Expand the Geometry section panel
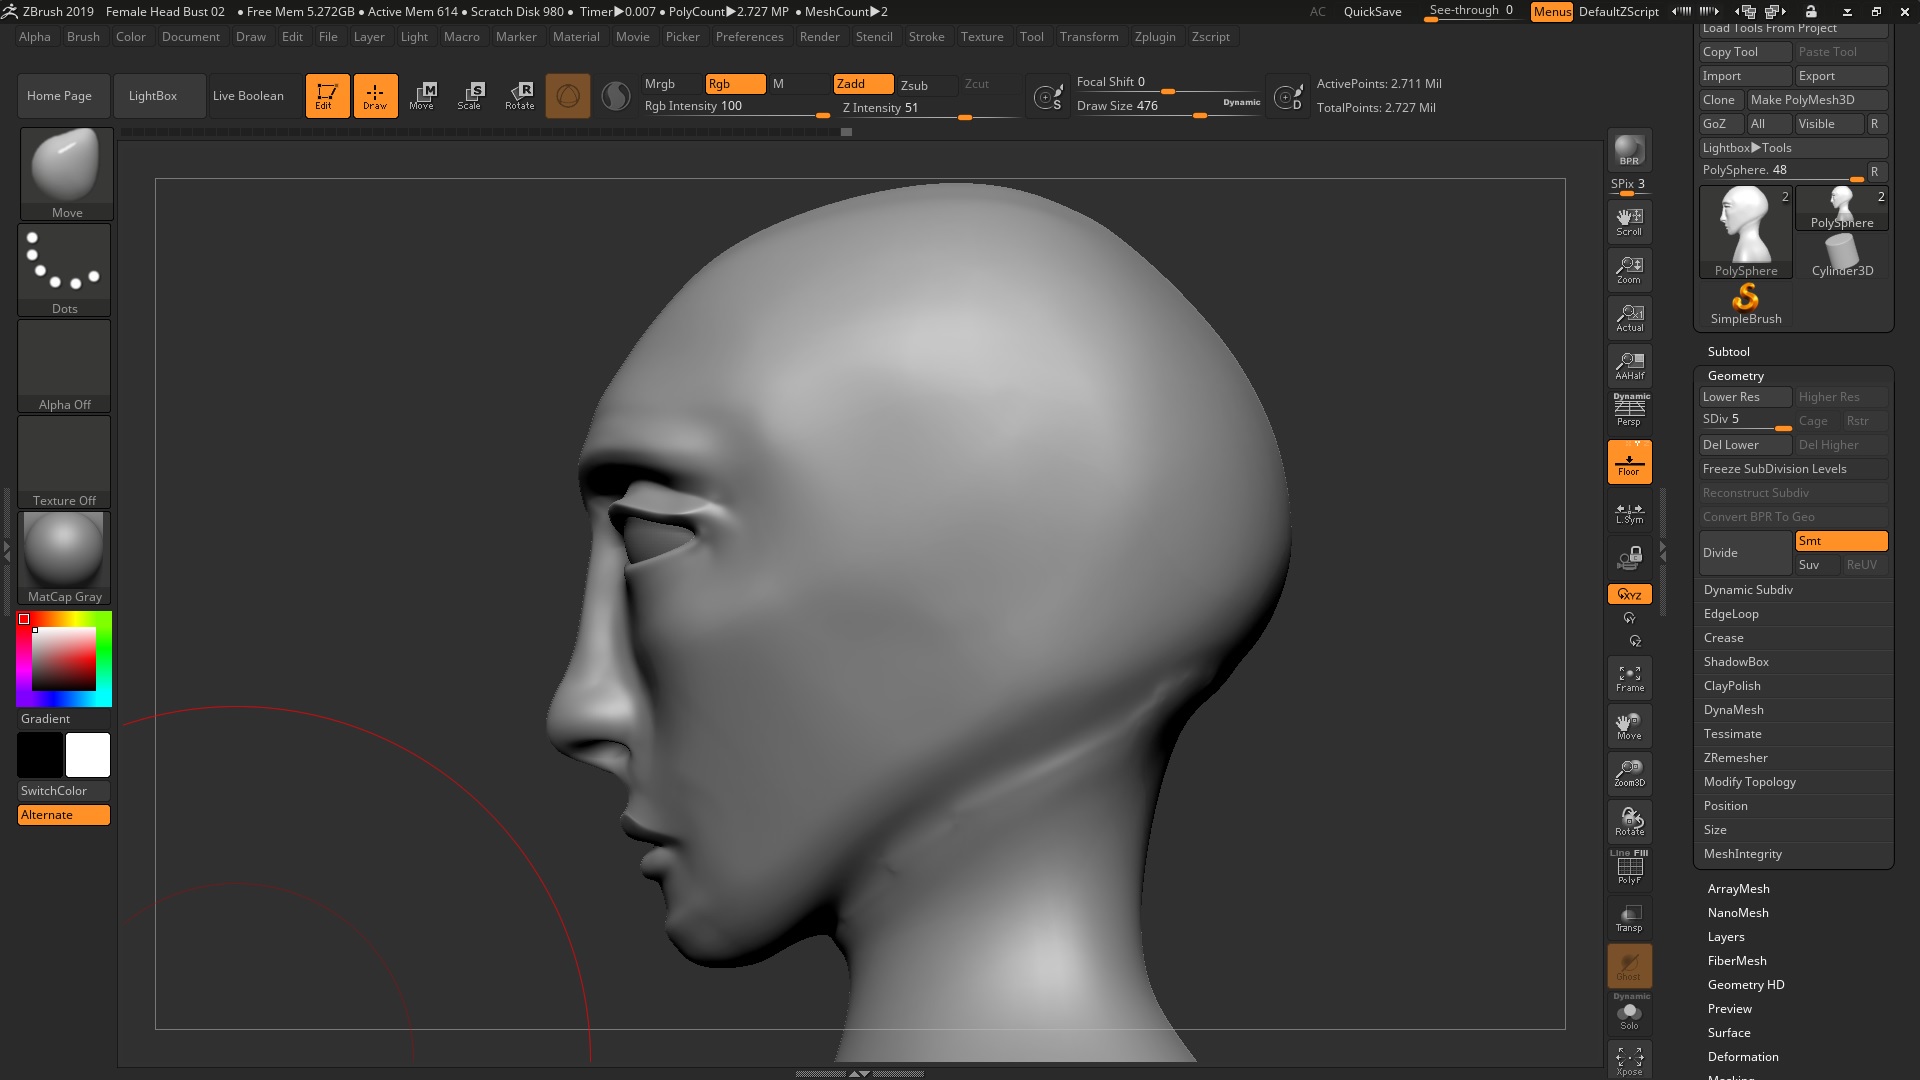 pyautogui.click(x=1735, y=375)
